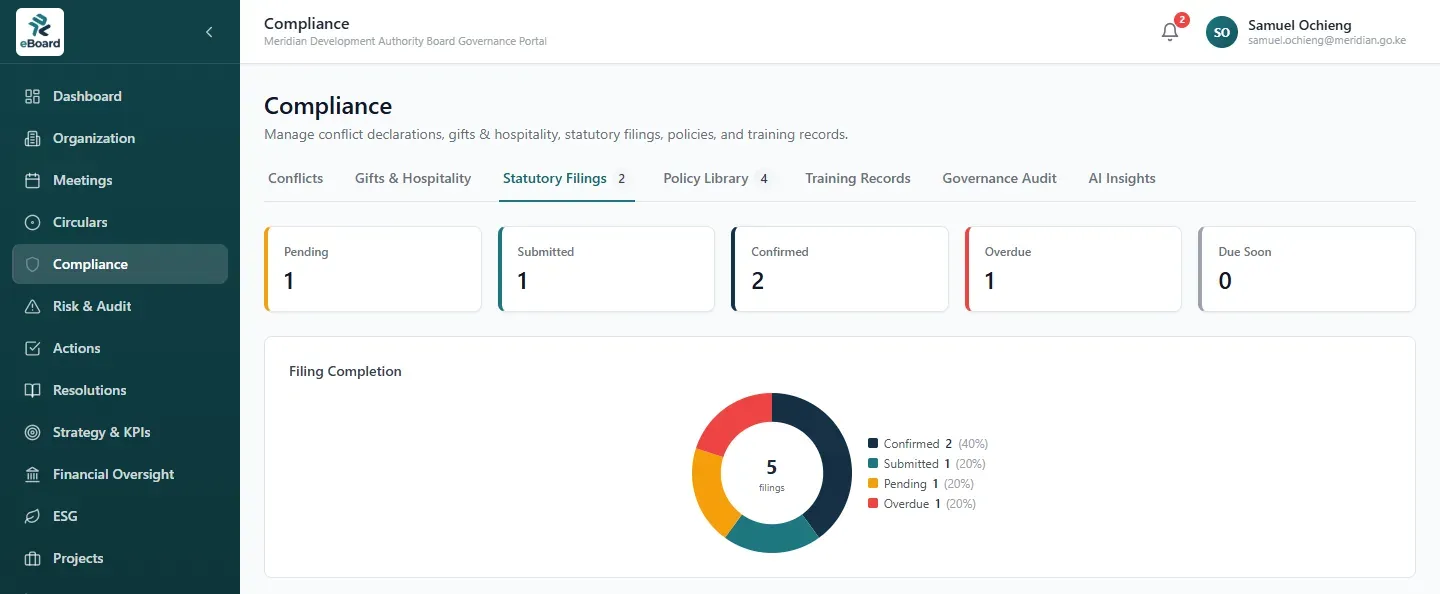Click the Dashboard grid icon
This screenshot has height=594, width=1440.
pos(32,96)
